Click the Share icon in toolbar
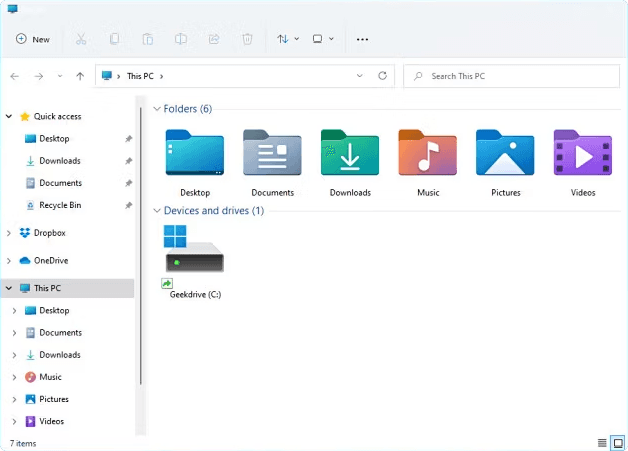 tap(214, 39)
